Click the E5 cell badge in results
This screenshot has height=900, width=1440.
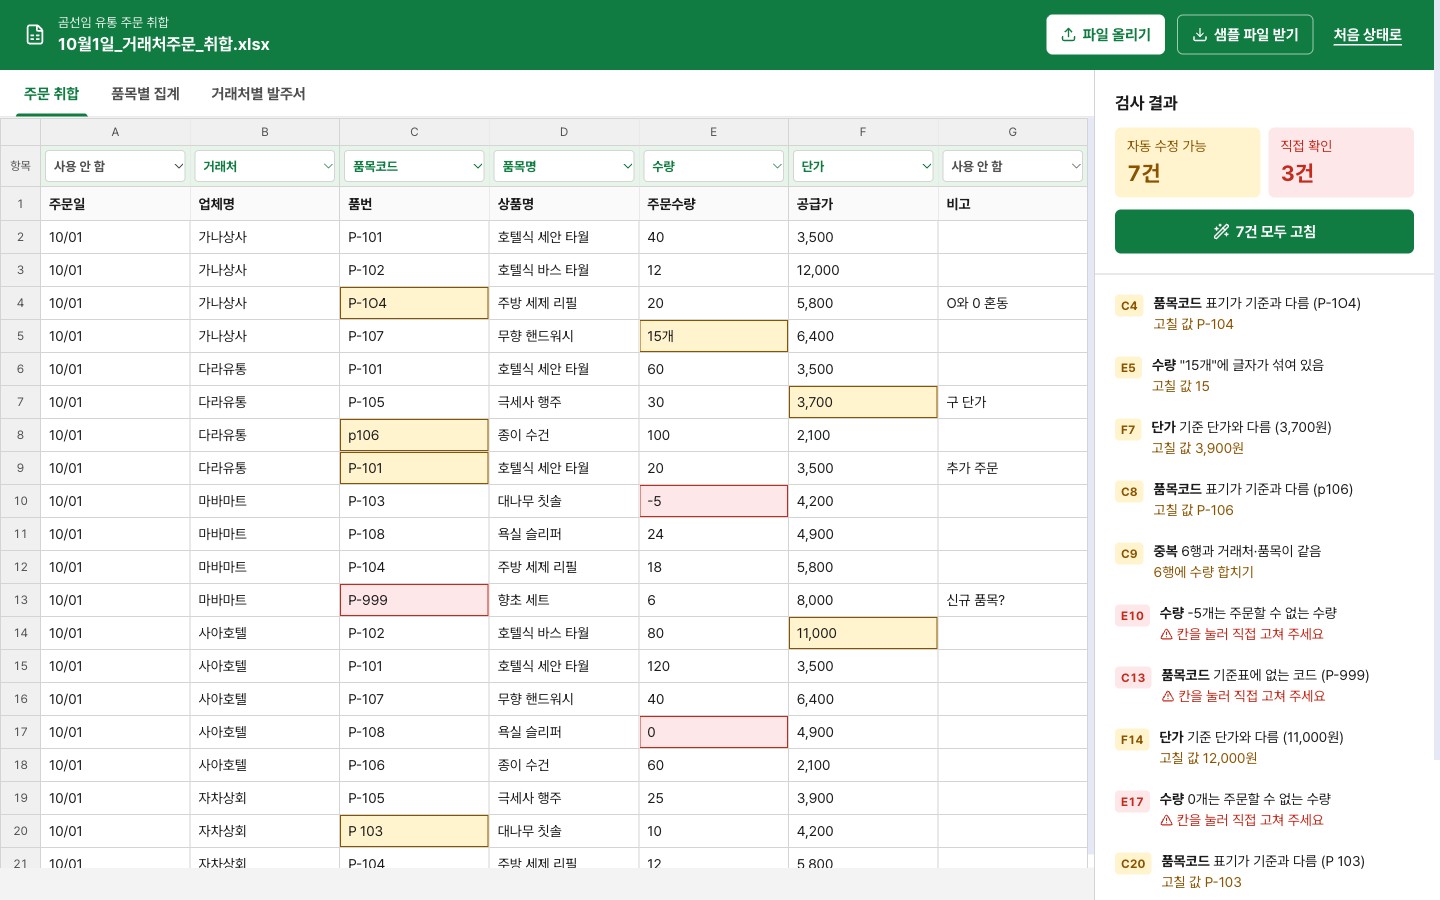tap(1128, 368)
